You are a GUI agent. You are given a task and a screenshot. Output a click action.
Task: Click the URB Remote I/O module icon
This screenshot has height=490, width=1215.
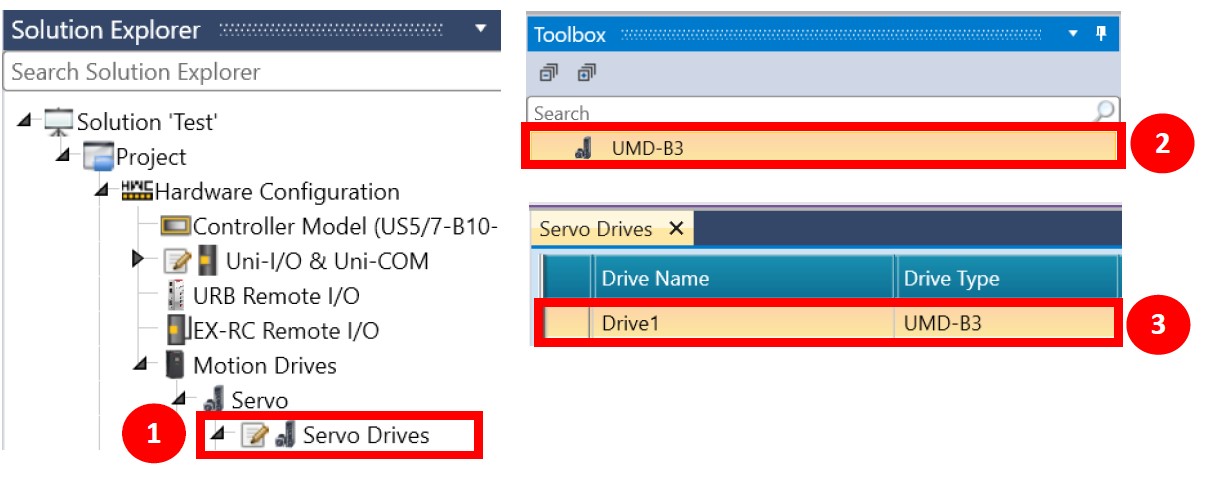[x=174, y=296]
